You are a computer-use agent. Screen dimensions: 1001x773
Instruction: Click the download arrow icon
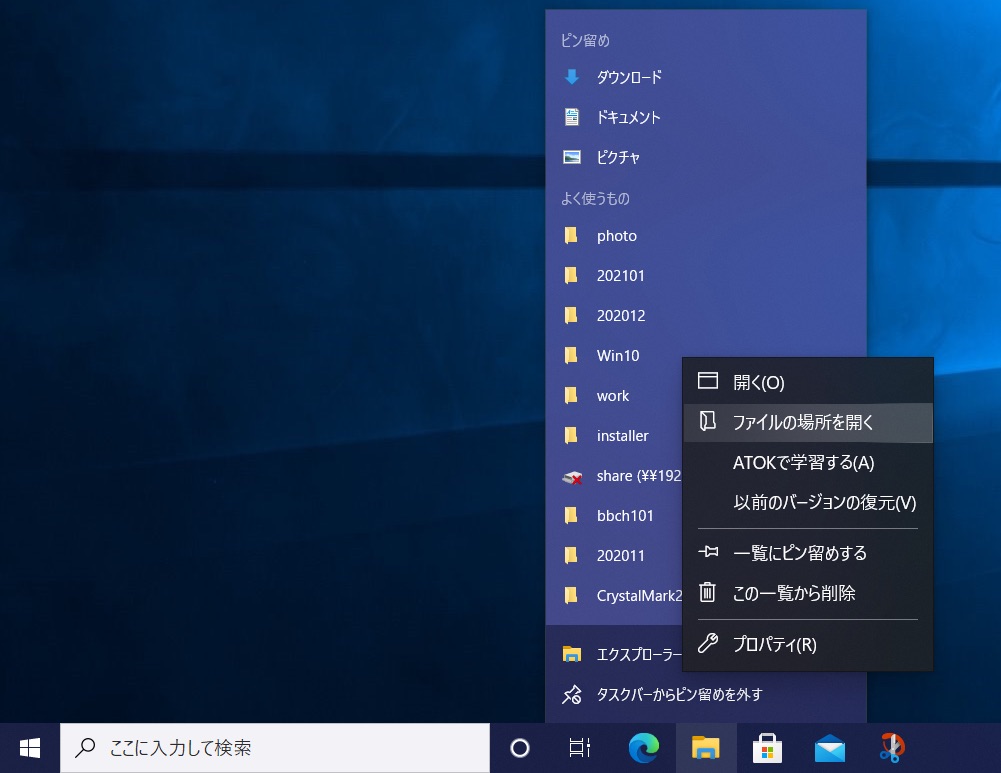(571, 77)
